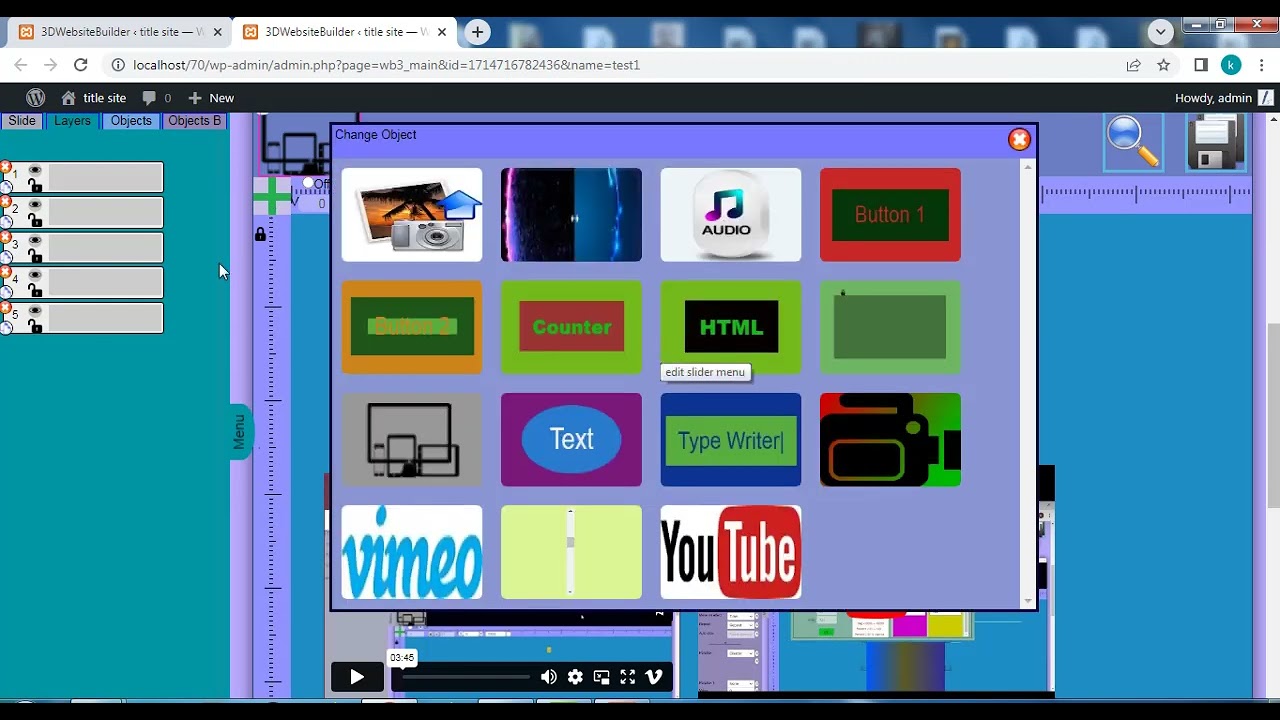The image size is (1280, 720).
Task: Click the green plus add icon
Action: point(271,196)
